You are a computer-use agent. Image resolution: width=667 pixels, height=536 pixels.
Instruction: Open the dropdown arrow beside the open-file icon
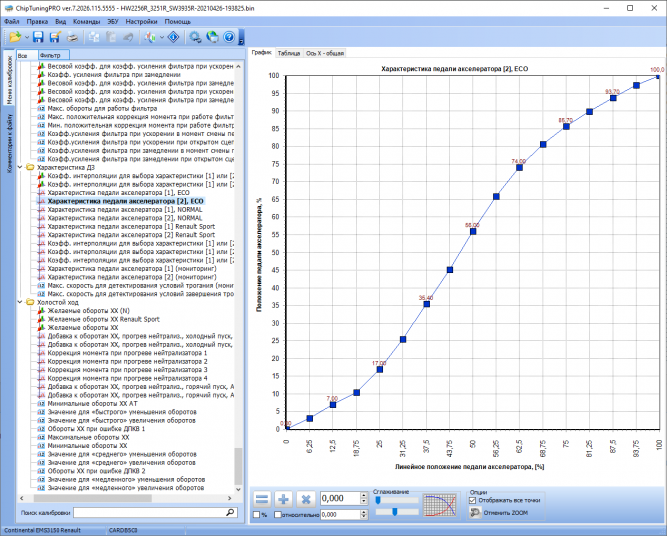(x=26, y=37)
